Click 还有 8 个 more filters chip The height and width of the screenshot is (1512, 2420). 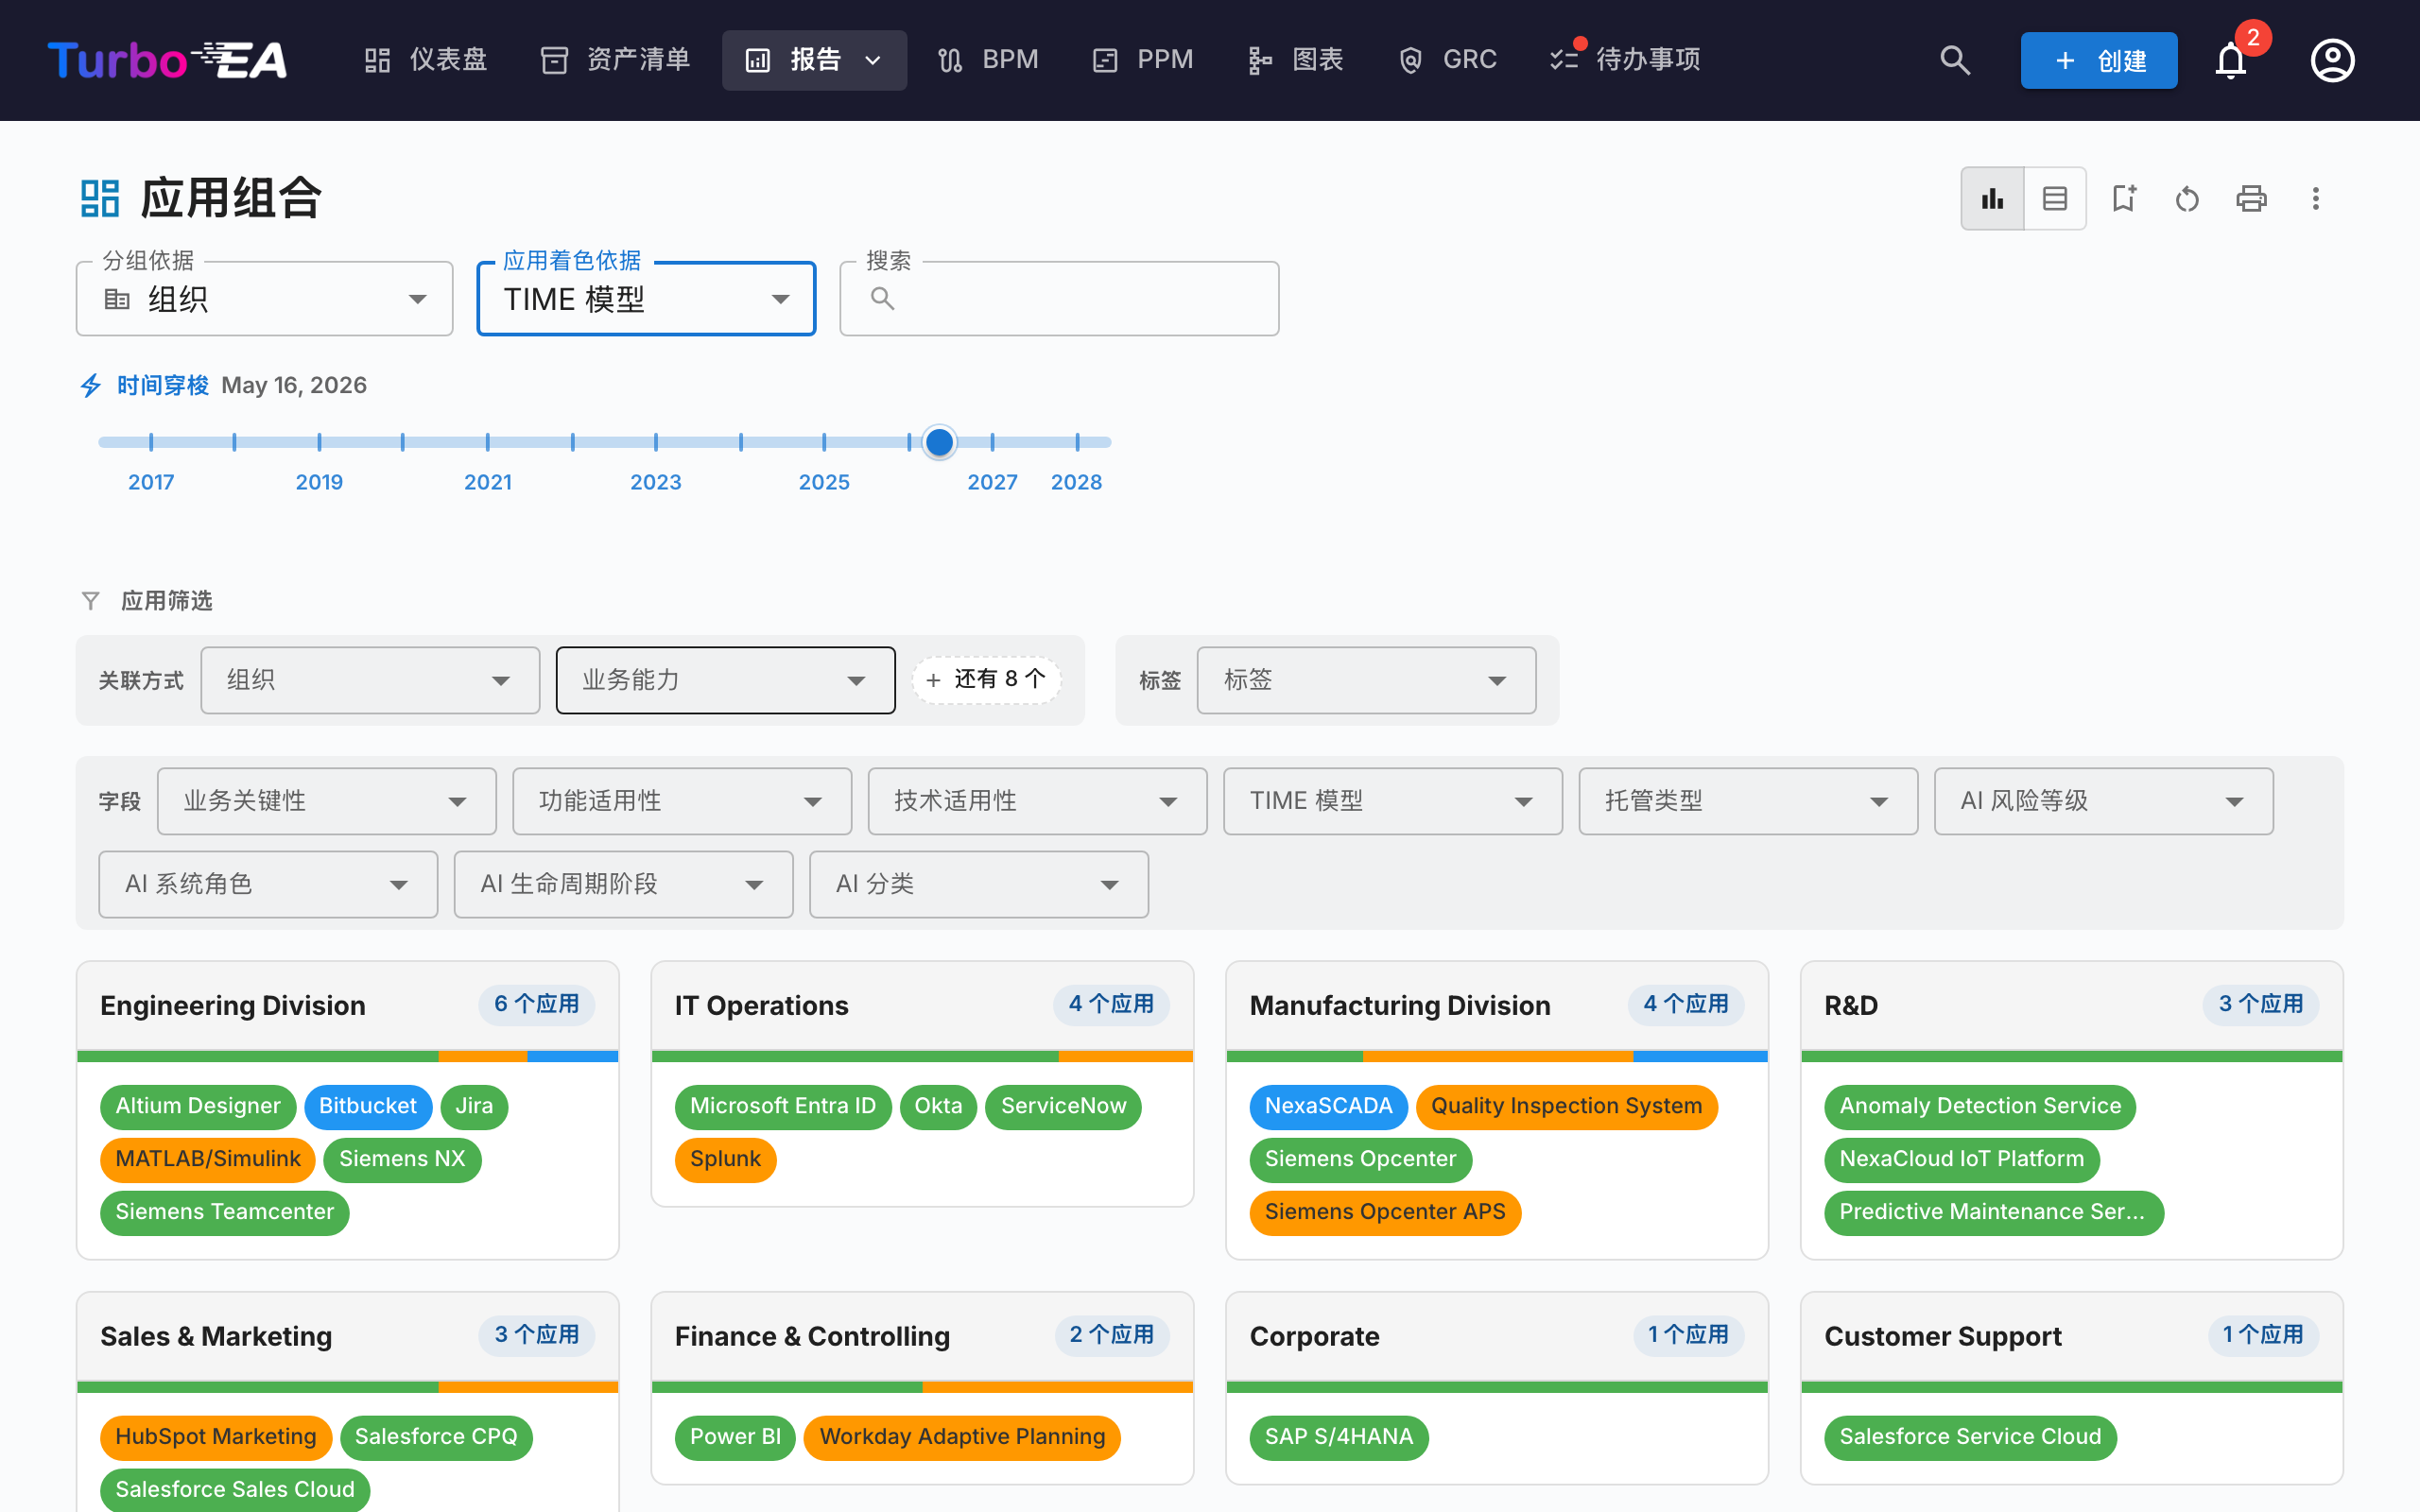[x=986, y=680]
